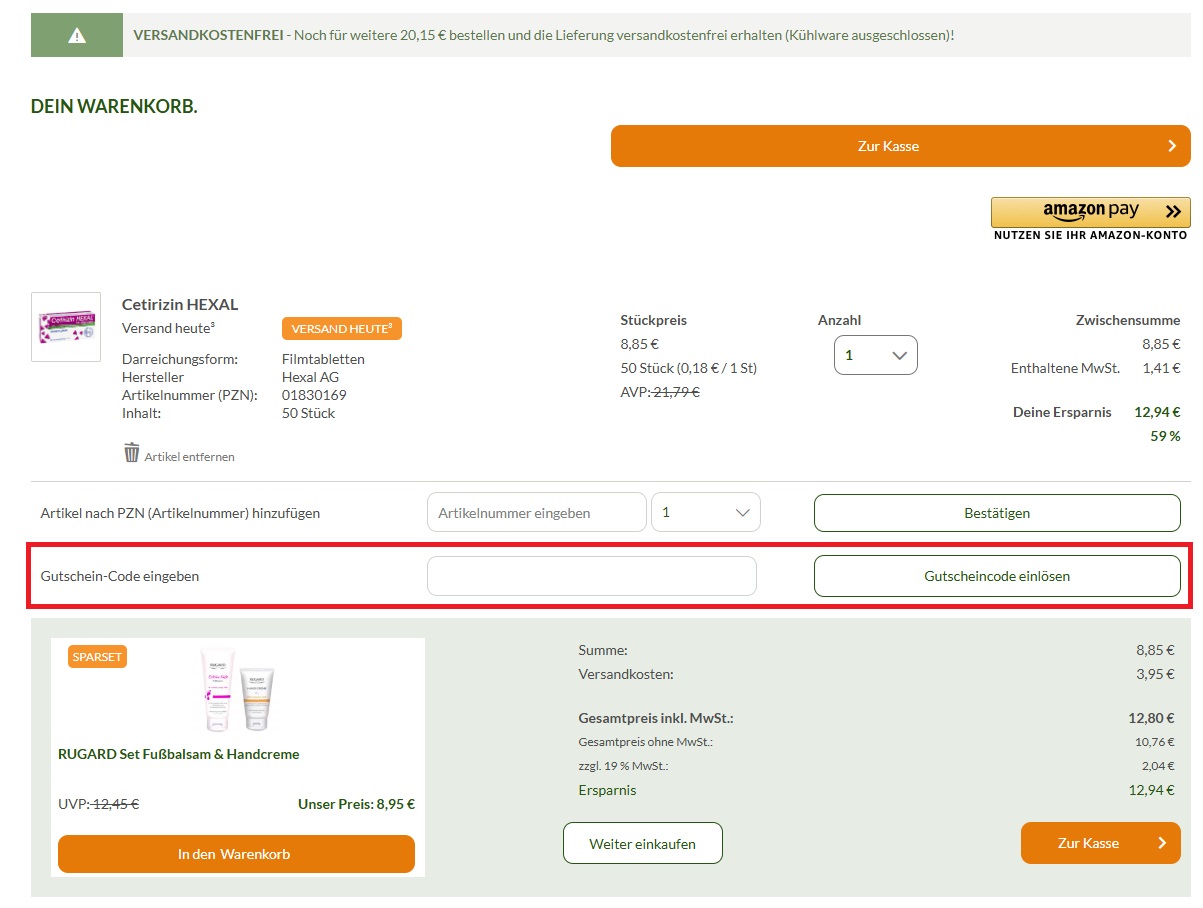Click the Artikel entfernen link

tap(190, 457)
